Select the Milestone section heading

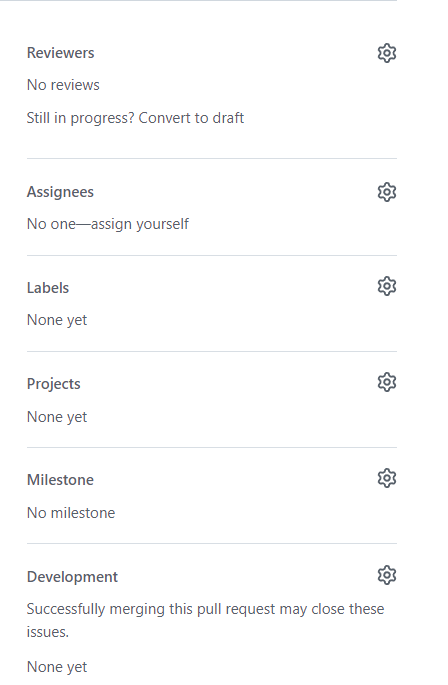tap(60, 480)
